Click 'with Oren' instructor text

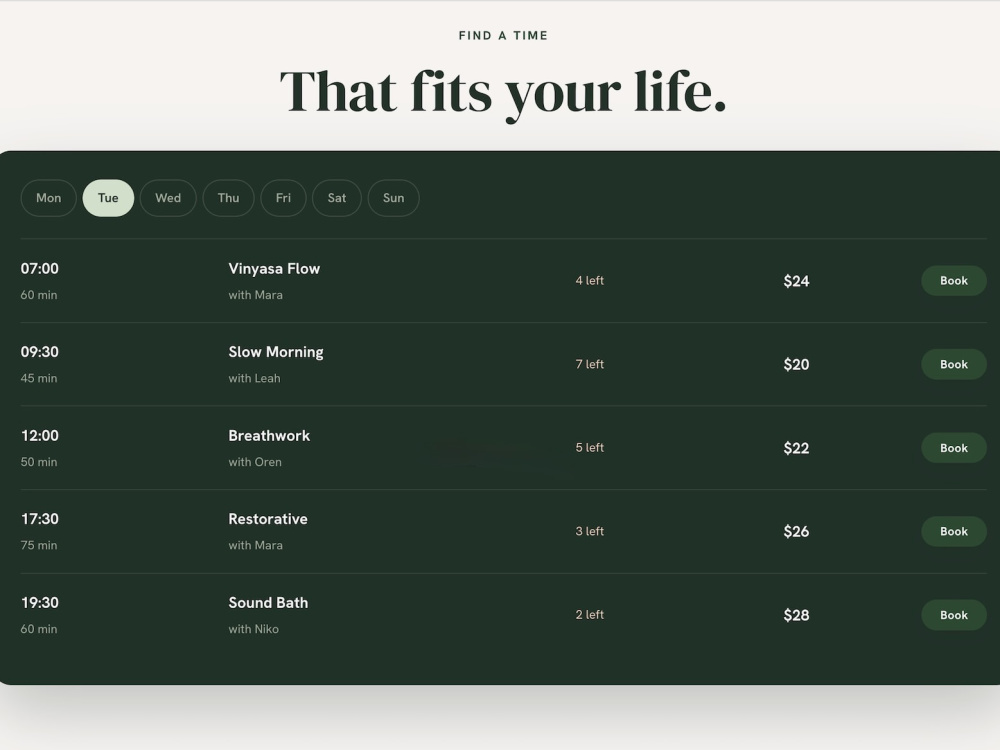tap(255, 462)
